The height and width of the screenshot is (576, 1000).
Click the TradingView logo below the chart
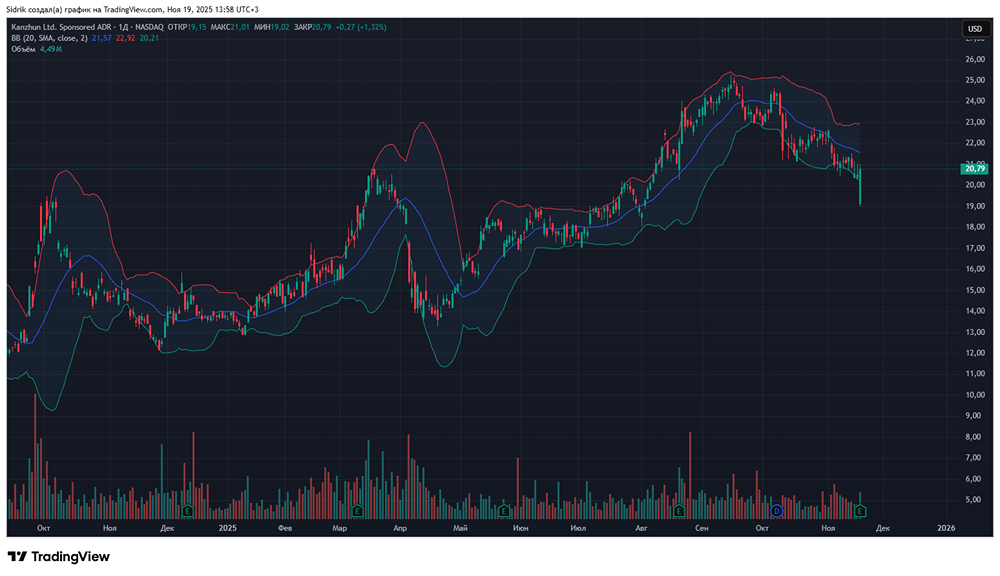58,556
